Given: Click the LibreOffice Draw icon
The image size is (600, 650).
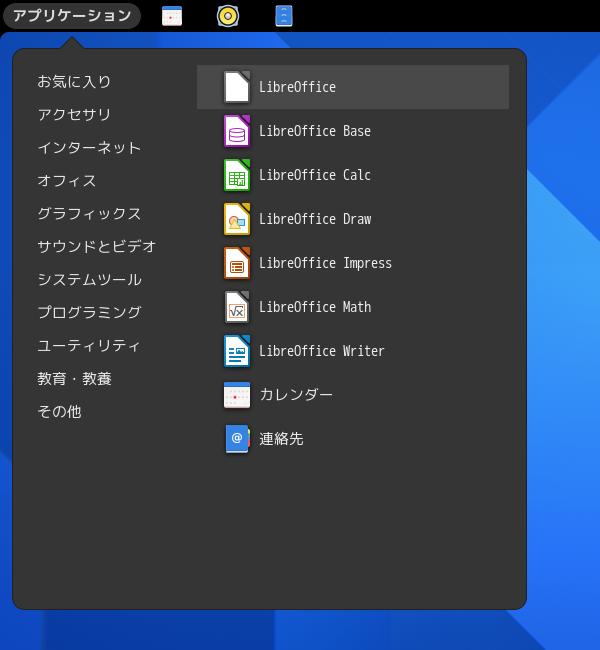Looking at the screenshot, I should (x=237, y=219).
